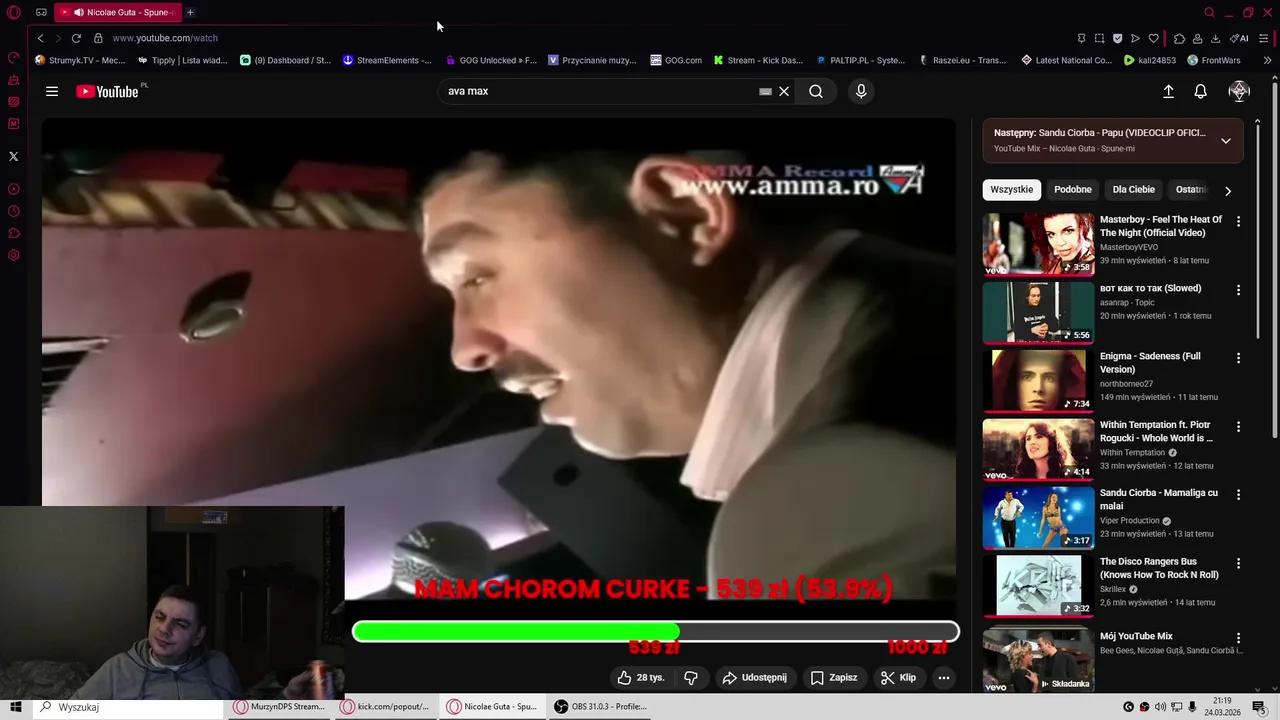1280x720 pixels.
Task: Open kali24853 bookmark
Action: [x=1150, y=60]
